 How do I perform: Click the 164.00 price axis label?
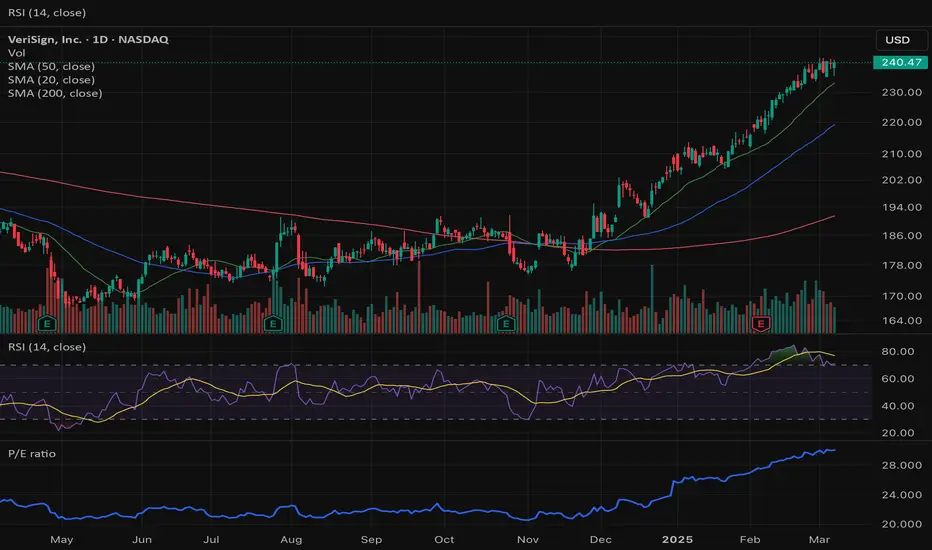pos(902,320)
